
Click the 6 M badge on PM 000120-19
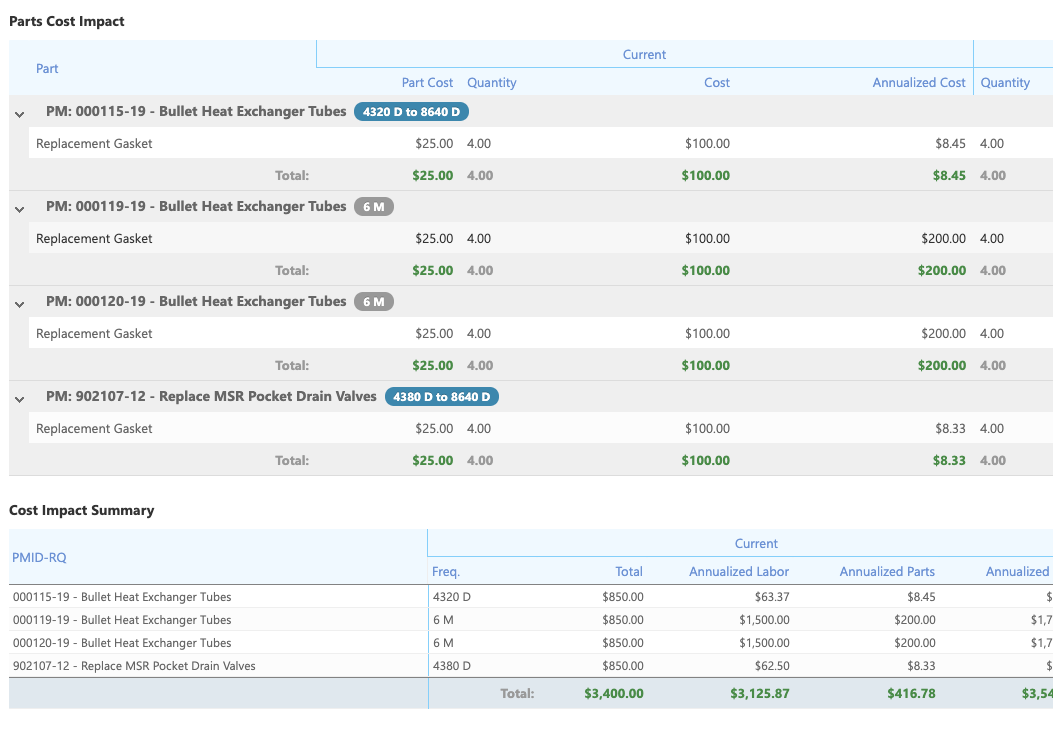coord(374,302)
